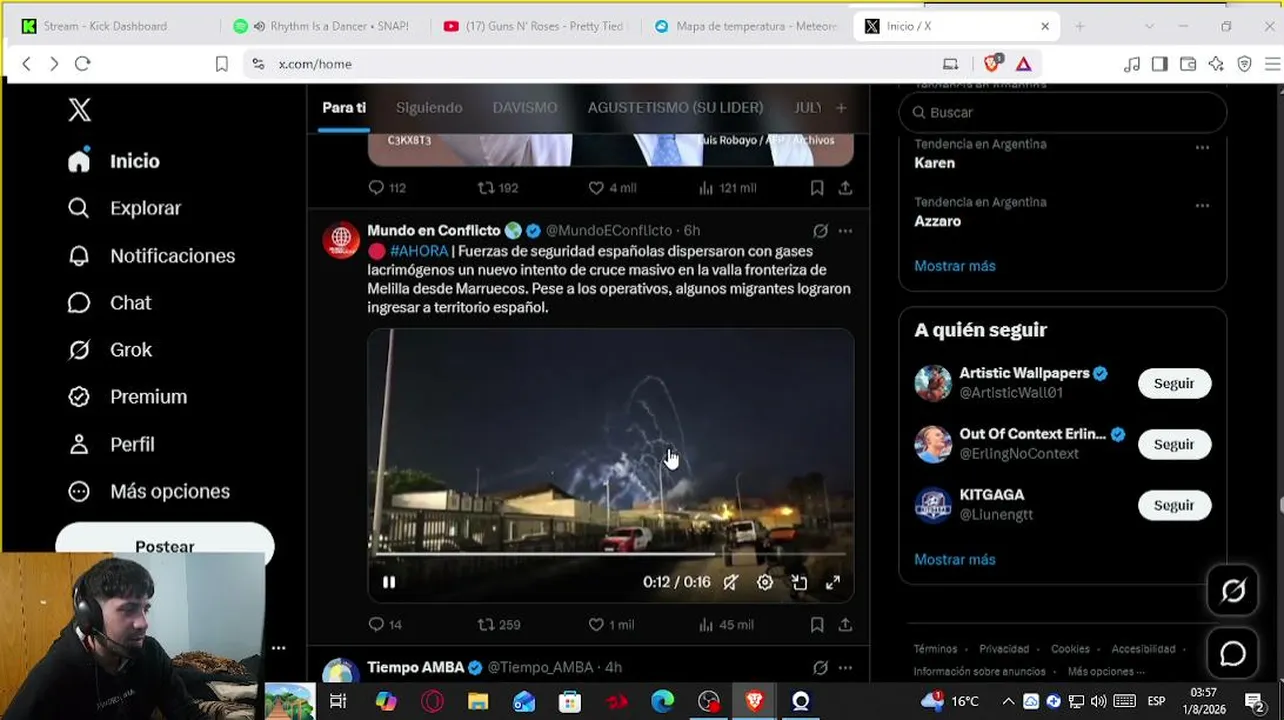Screen dimensions: 1284x720
Task: Show hidden system tray icons
Action: click(x=1008, y=701)
